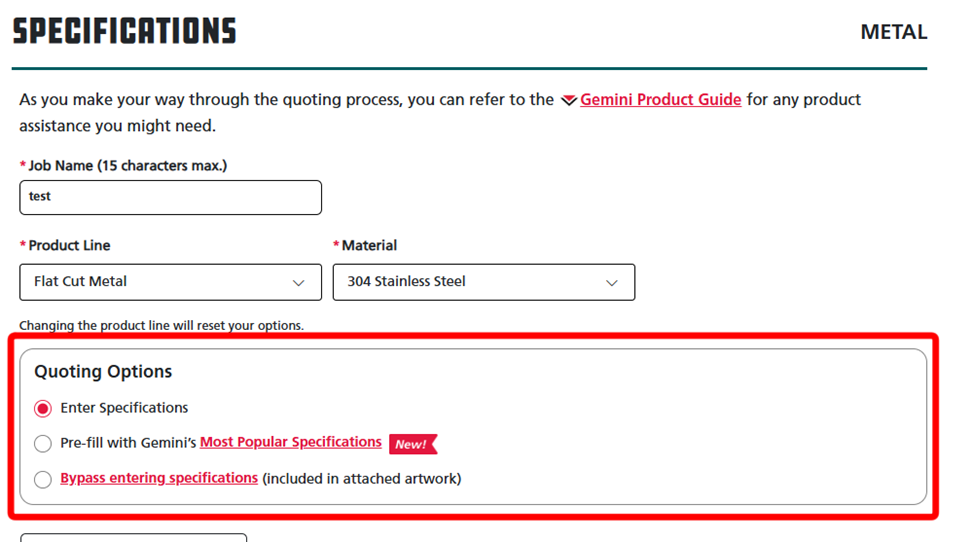Viewport: 973px width, 542px height.
Task: Select the Enter Specifications radio button
Action: [43, 409]
